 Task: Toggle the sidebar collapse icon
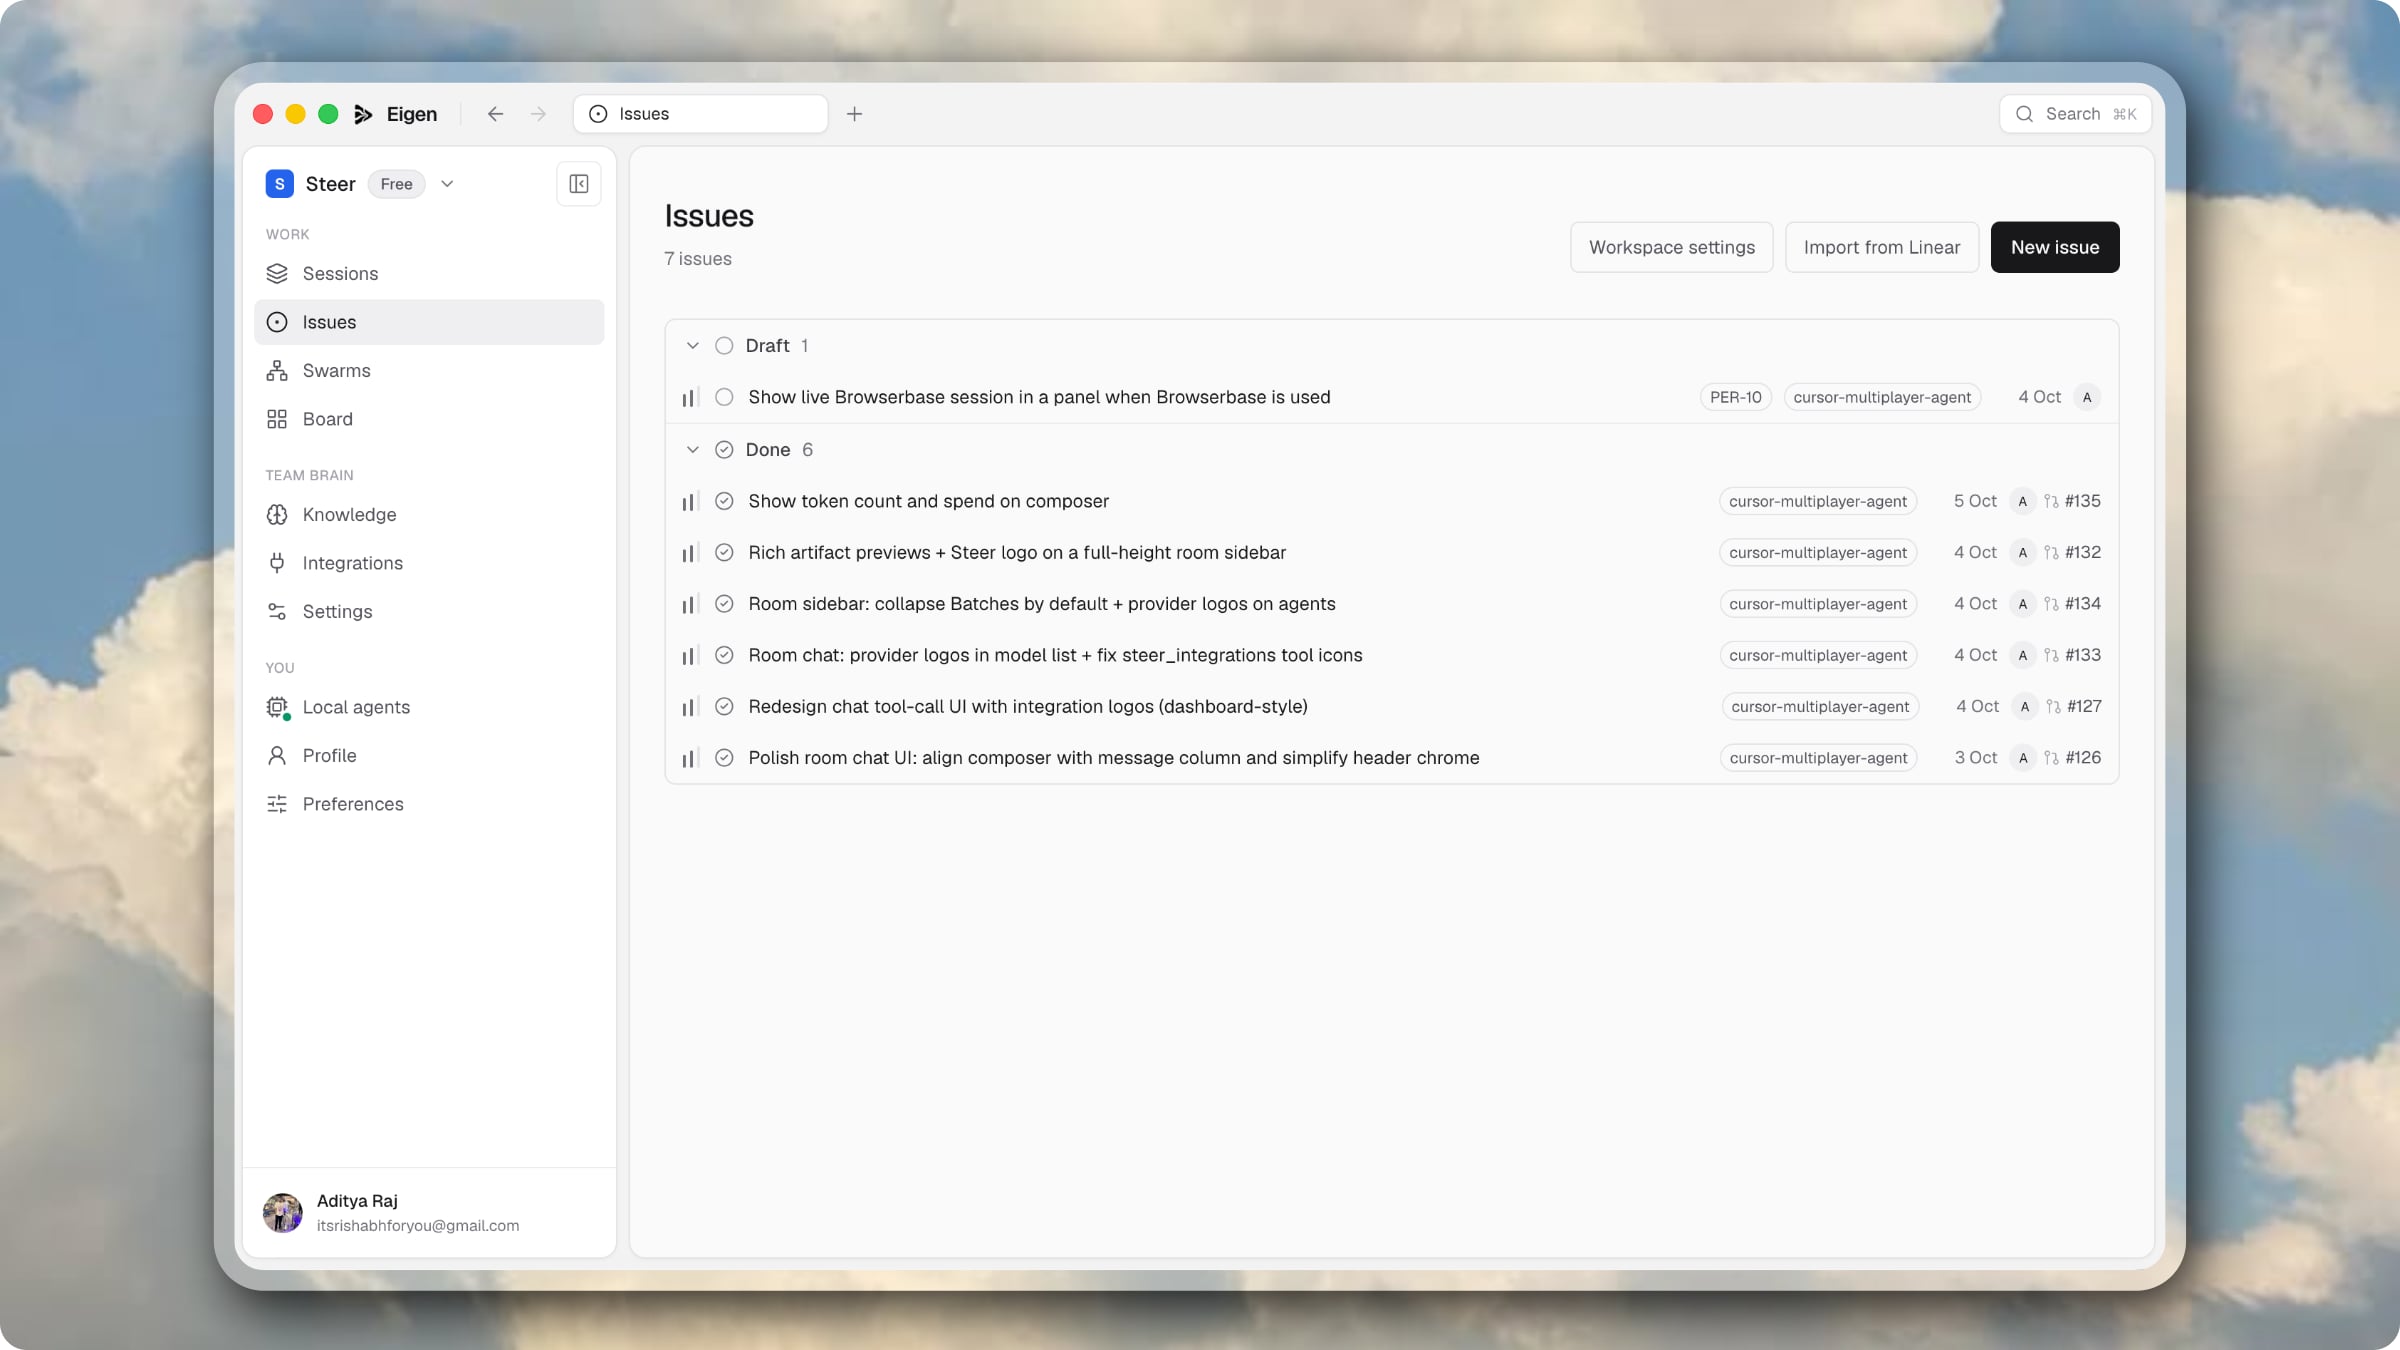578,184
